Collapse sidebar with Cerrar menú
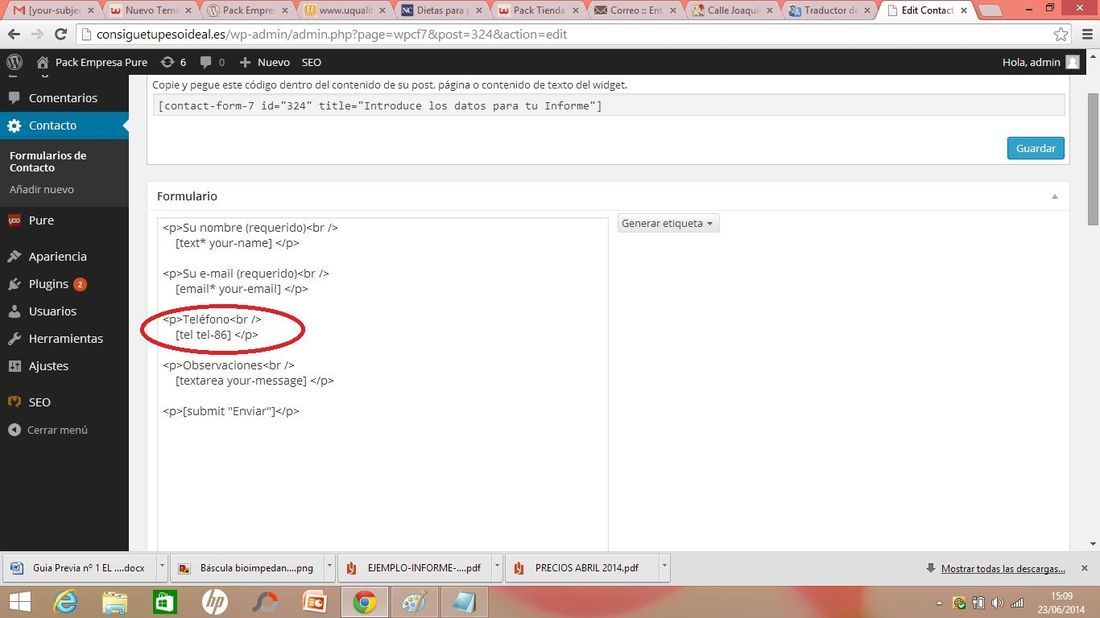 click(48, 430)
